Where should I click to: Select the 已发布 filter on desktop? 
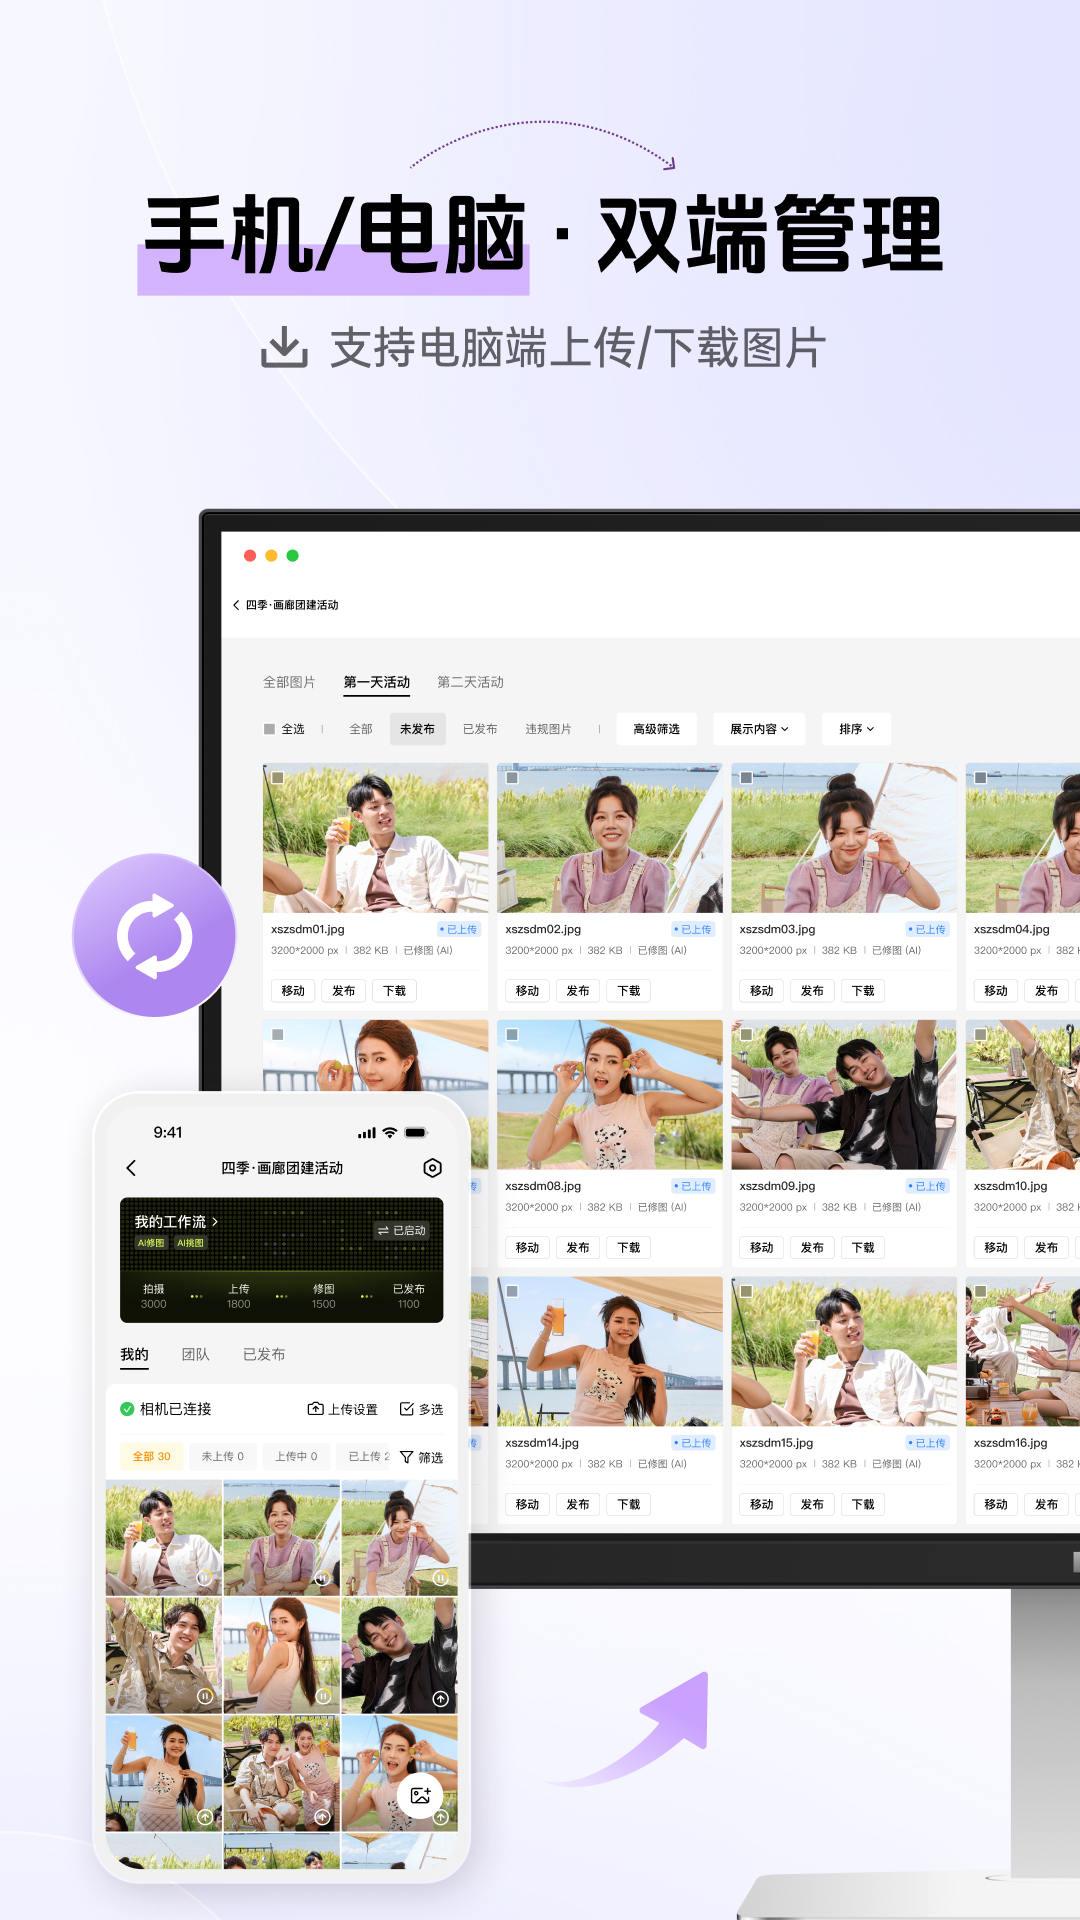point(480,729)
